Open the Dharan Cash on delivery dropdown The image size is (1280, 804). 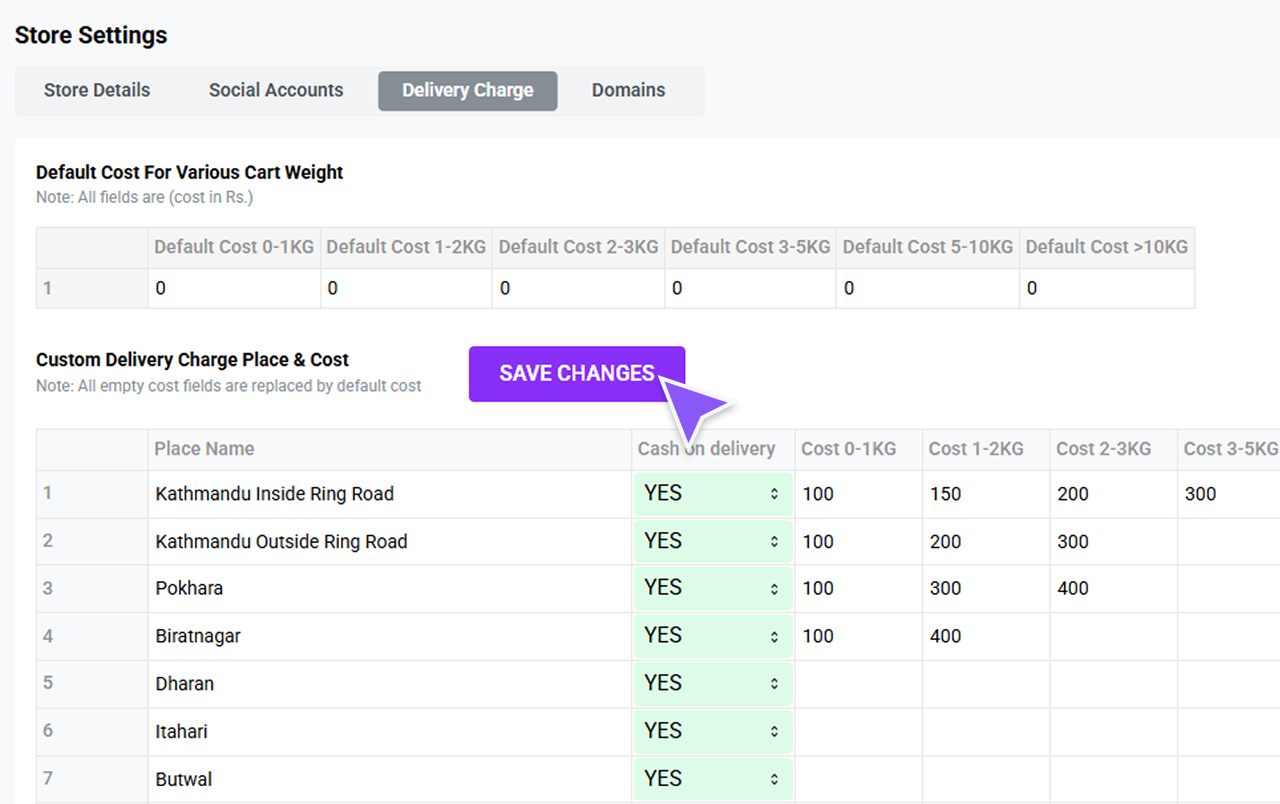[x=712, y=683]
